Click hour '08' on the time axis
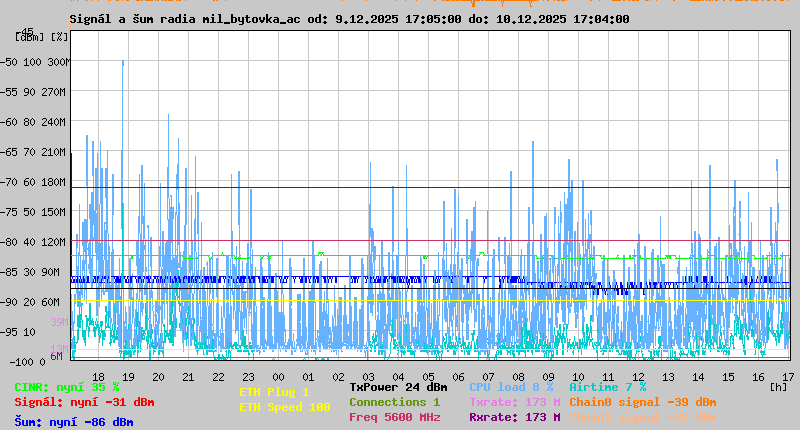800x430 pixels. pos(518,377)
